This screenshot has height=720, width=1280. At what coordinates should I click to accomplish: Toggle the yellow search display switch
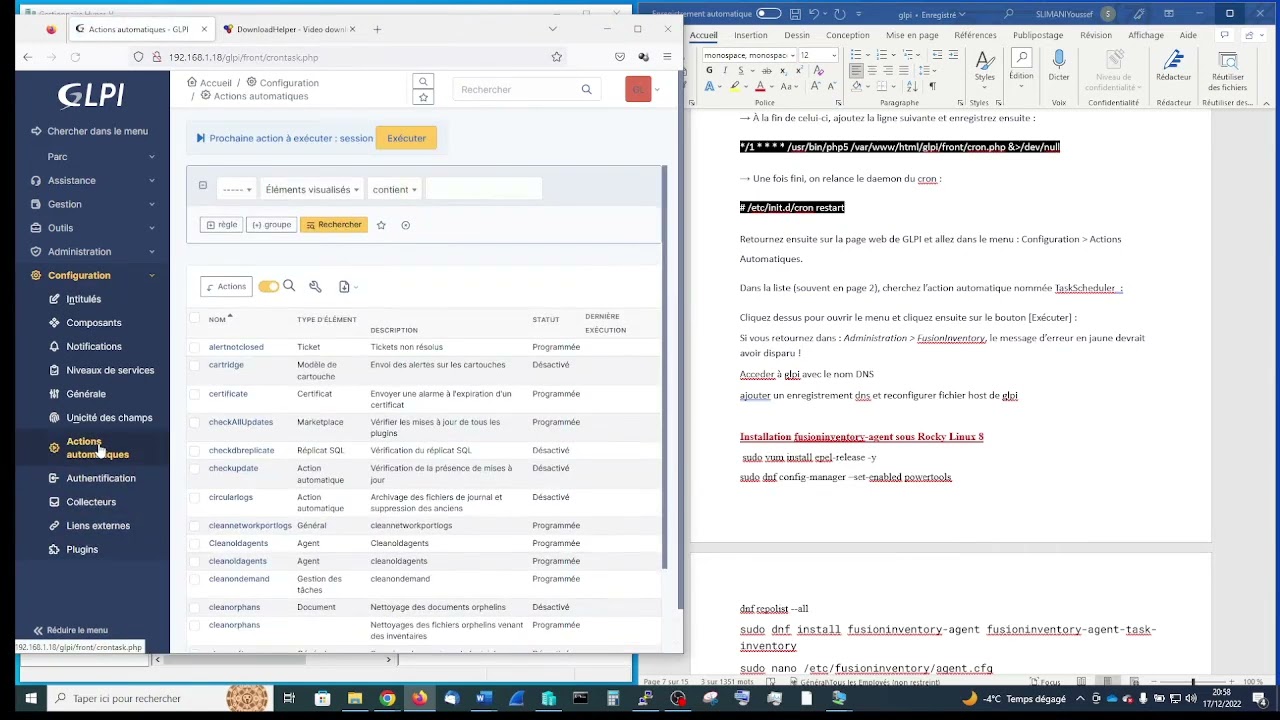[268, 287]
